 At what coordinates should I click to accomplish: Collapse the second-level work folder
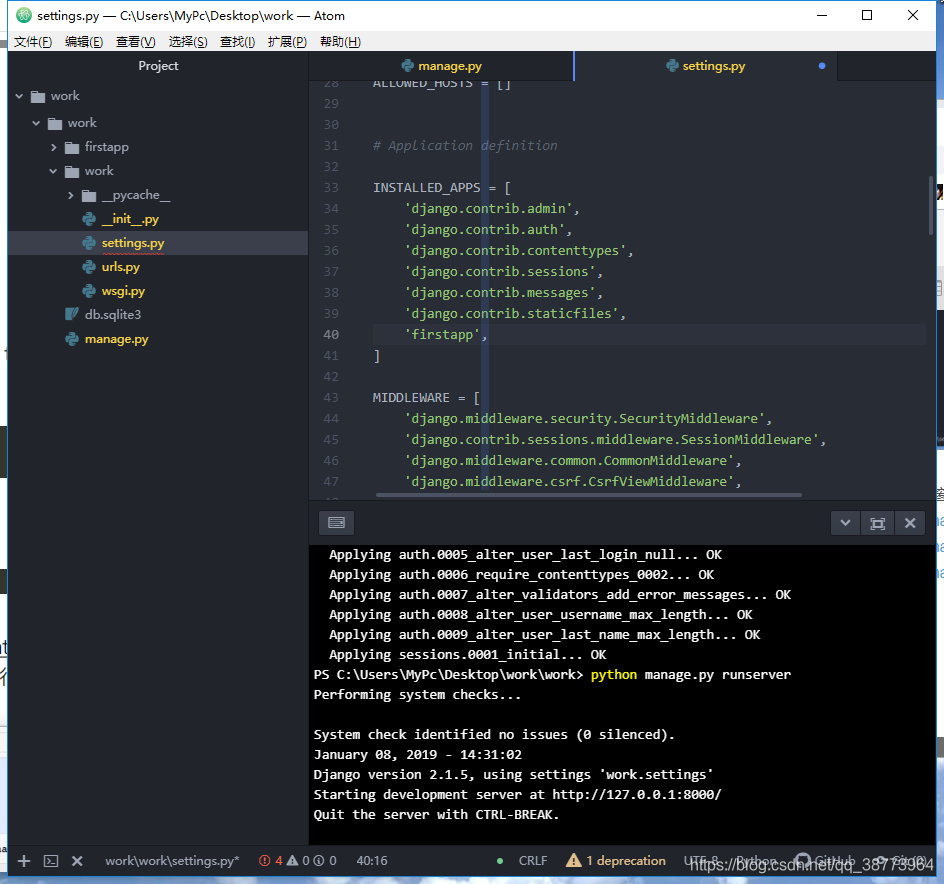coord(36,123)
